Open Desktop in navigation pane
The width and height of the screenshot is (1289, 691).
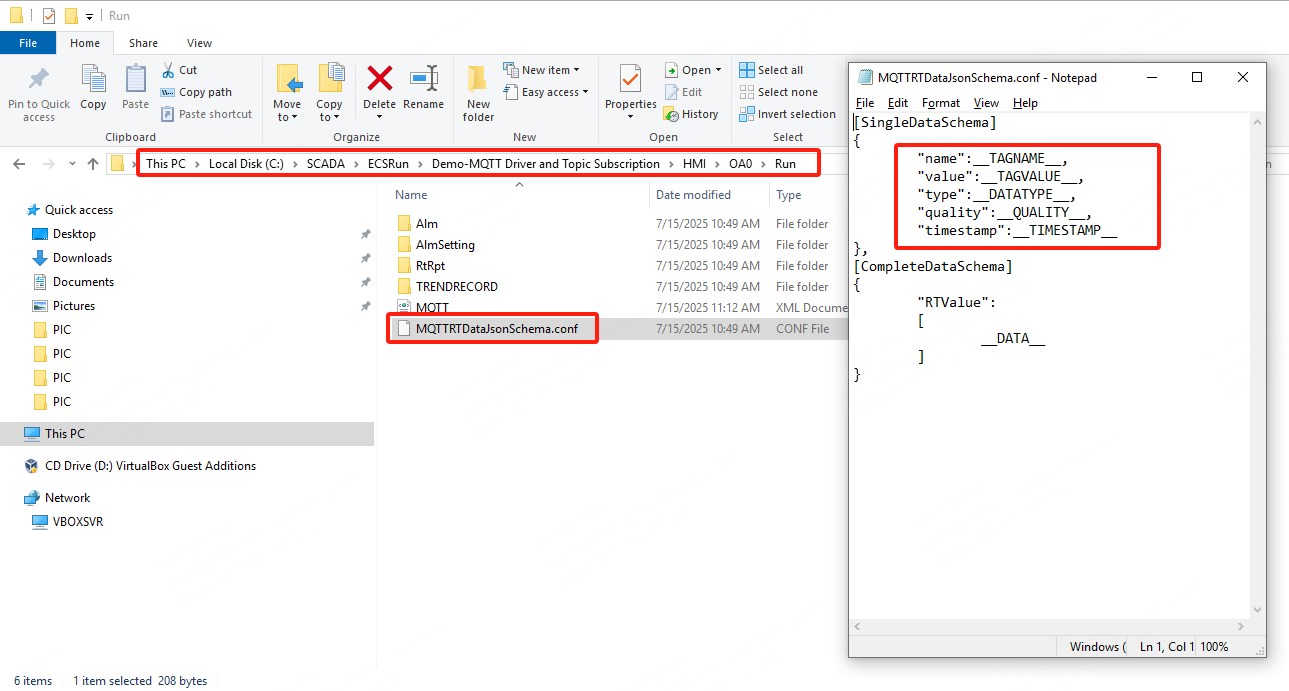coord(74,234)
